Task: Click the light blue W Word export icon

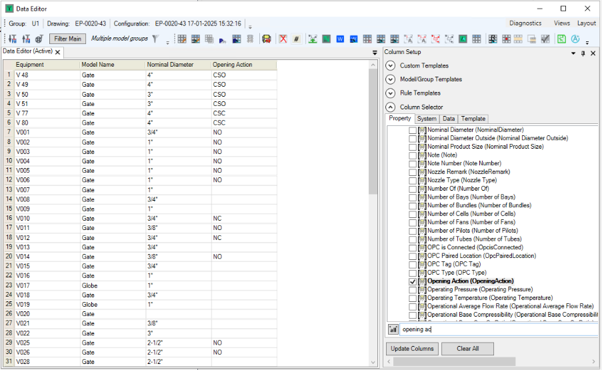Action: point(340,39)
